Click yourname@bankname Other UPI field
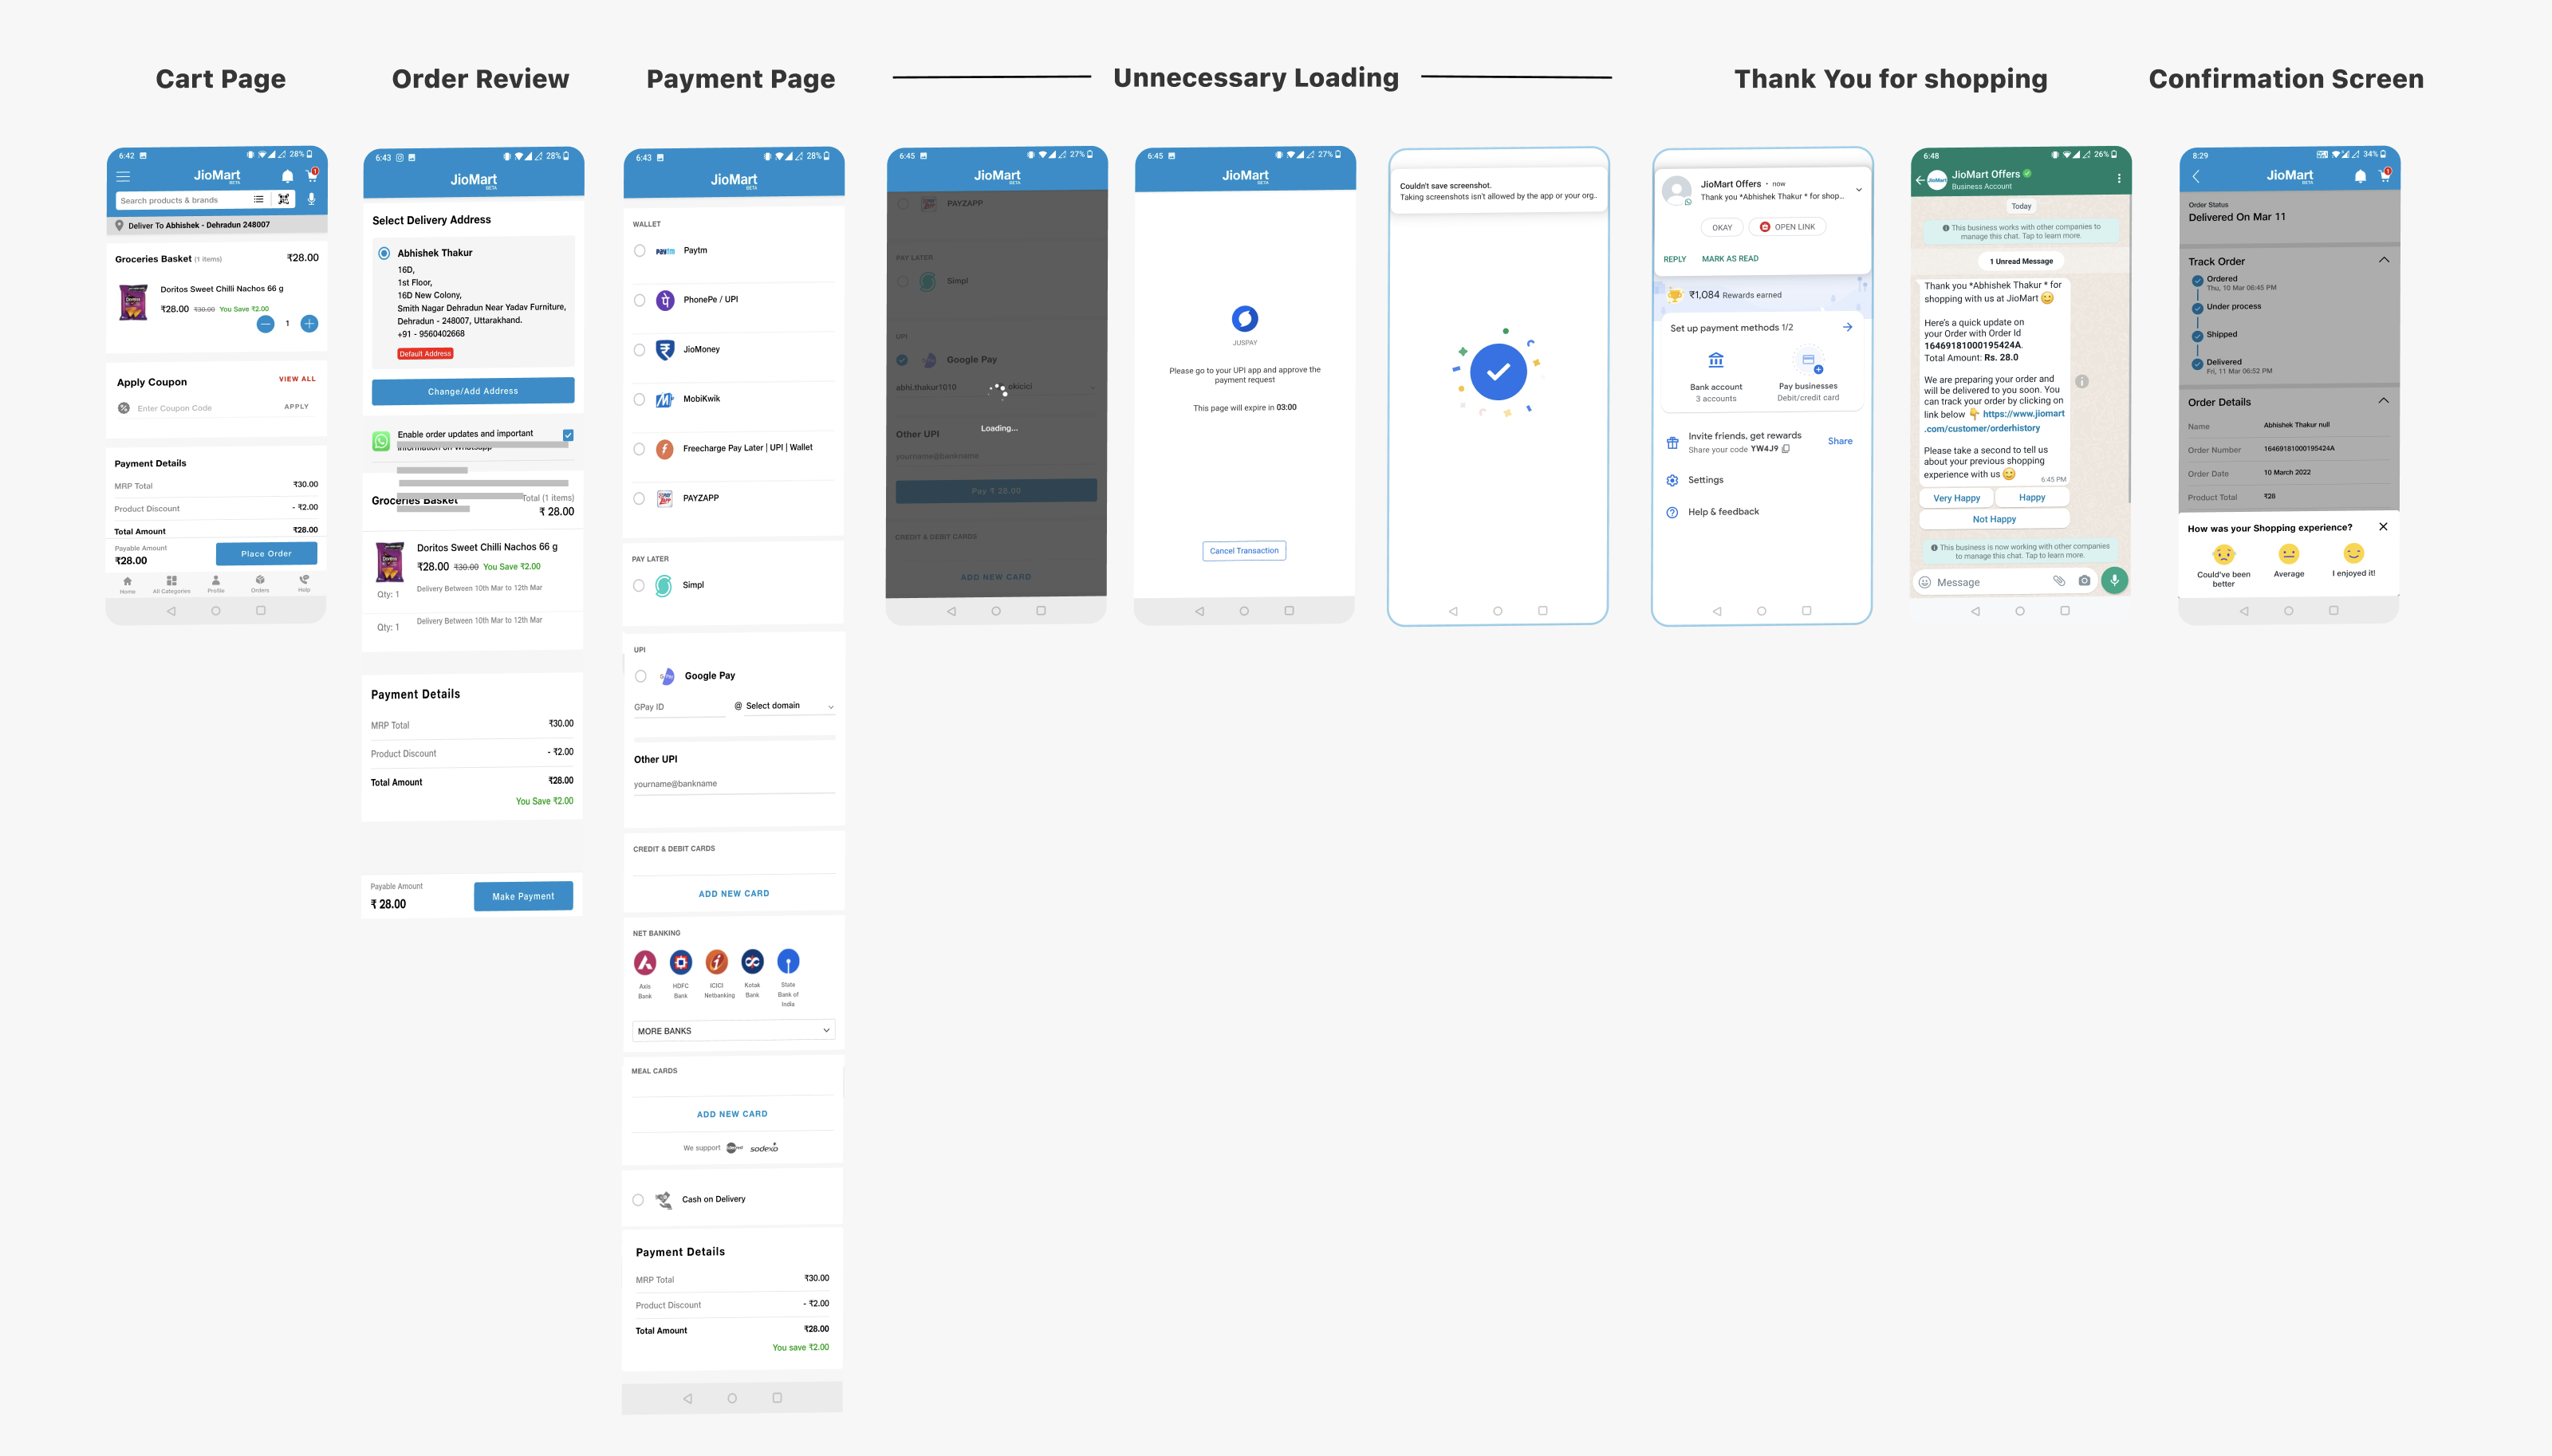Image resolution: width=2552 pixels, height=1456 pixels. pyautogui.click(x=733, y=784)
